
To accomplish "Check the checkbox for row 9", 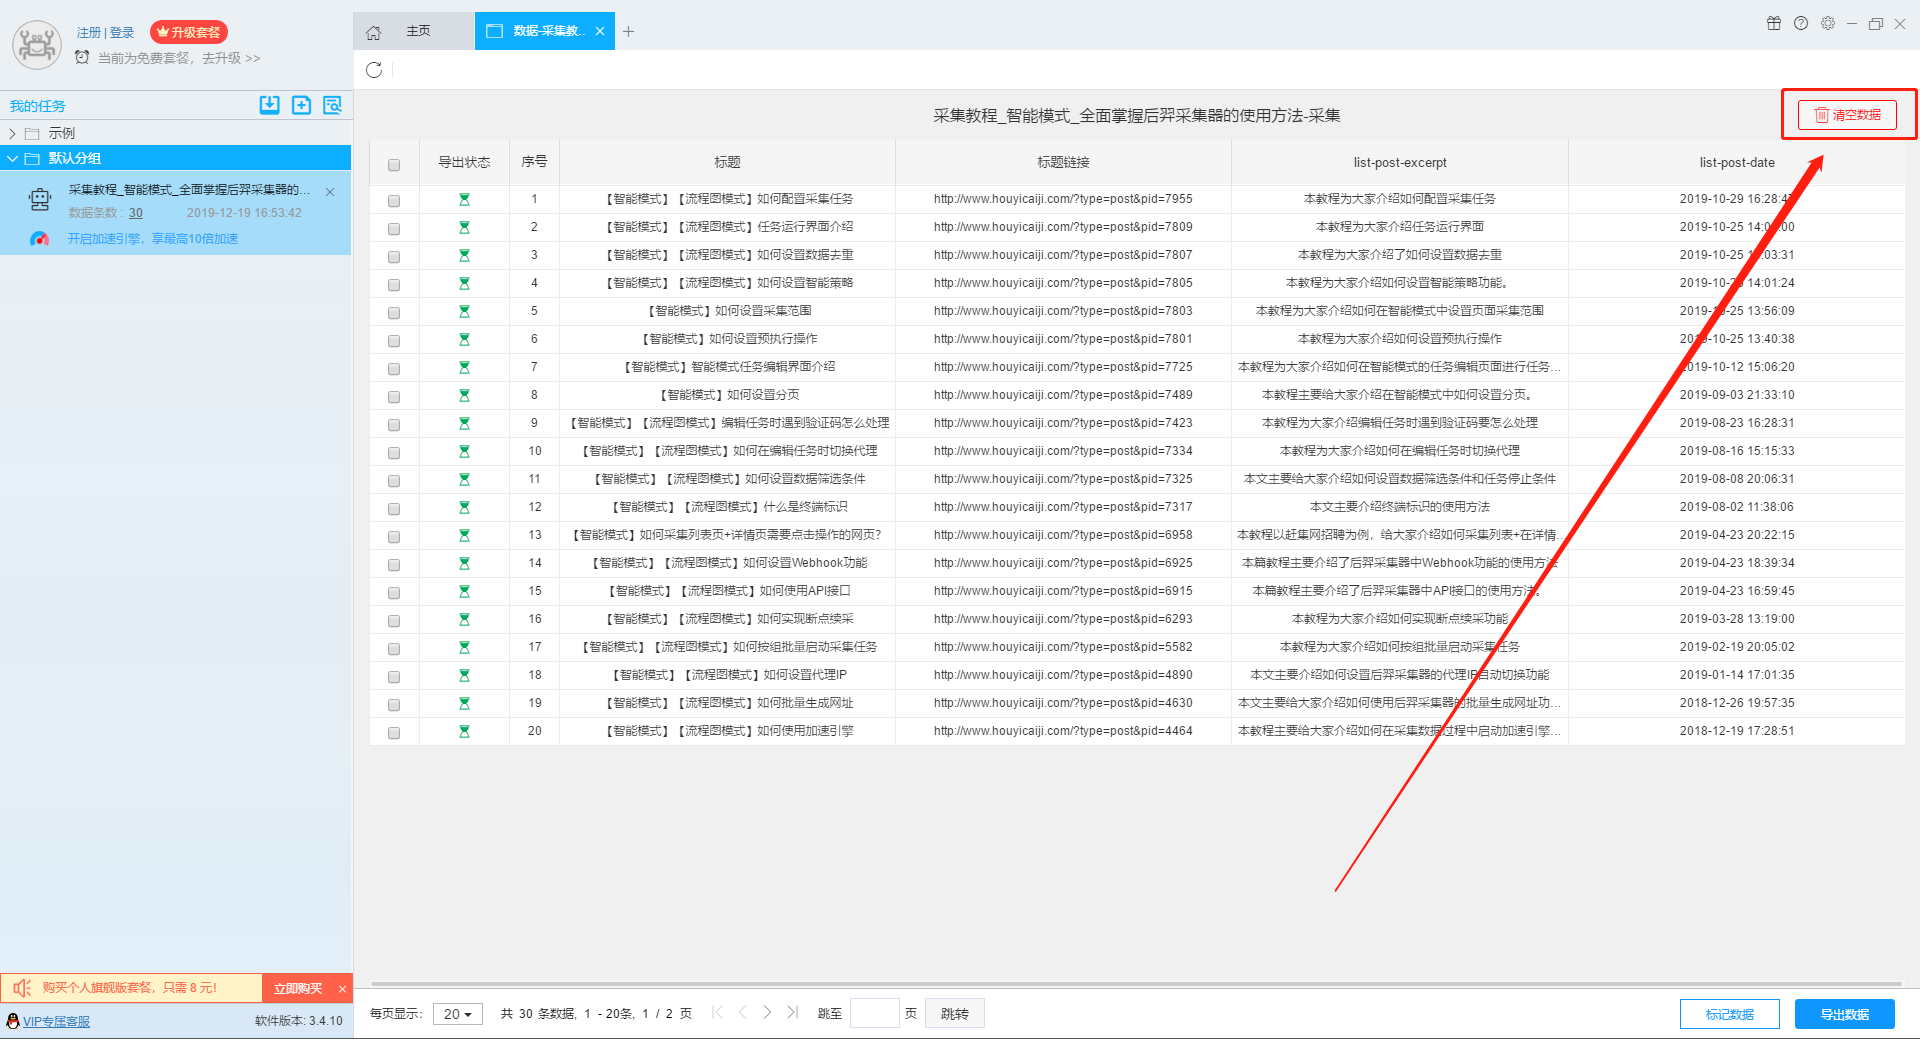I will 394,425.
